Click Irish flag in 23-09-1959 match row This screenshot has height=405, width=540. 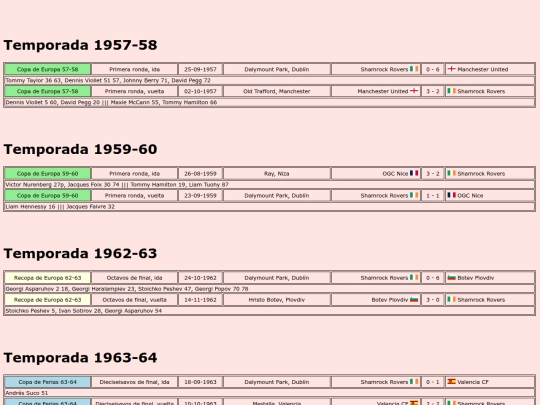coord(414,195)
